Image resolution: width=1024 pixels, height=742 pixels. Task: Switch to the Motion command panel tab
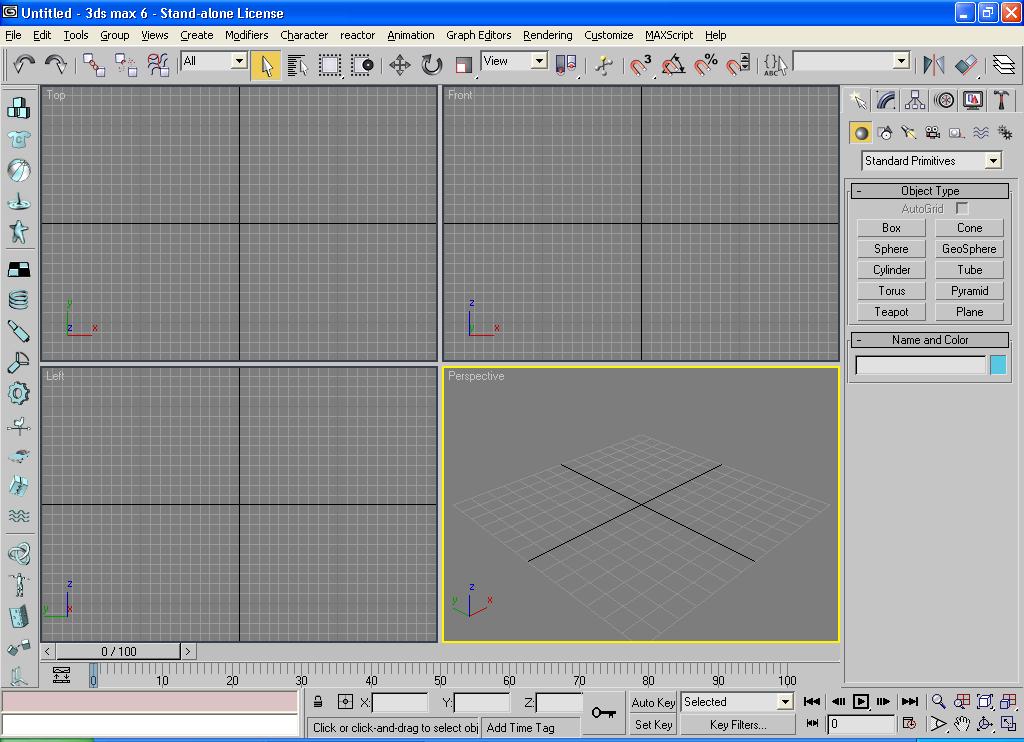[x=944, y=100]
